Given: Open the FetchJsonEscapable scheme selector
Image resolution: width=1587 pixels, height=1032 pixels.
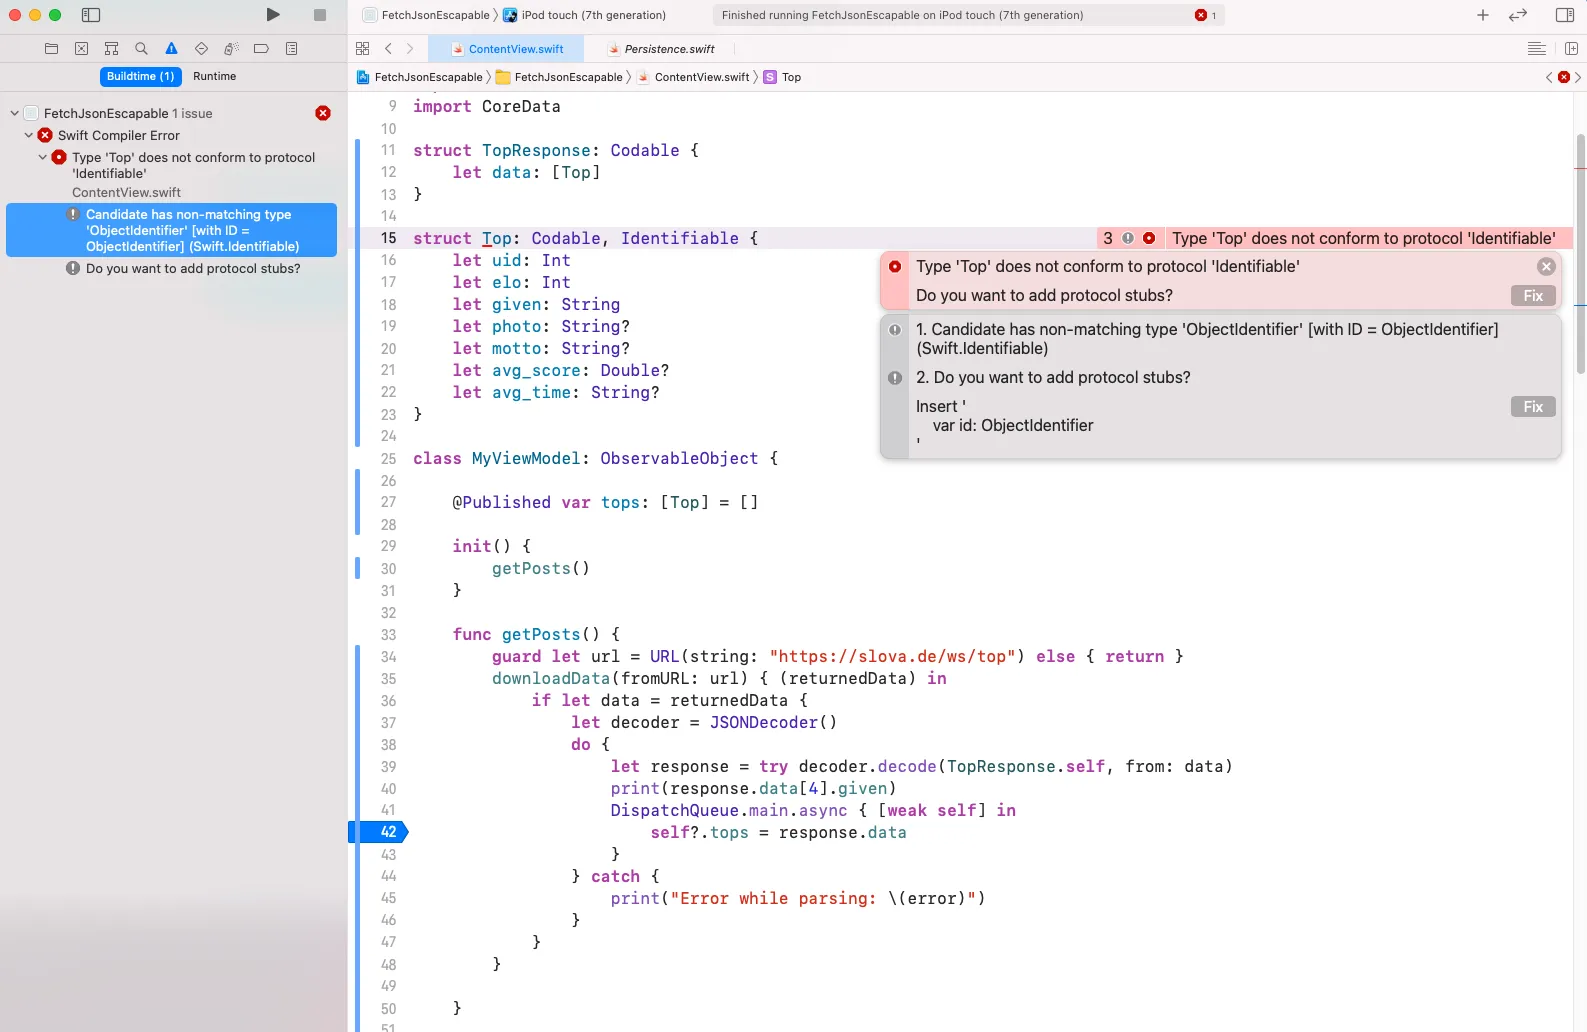Looking at the screenshot, I should (x=426, y=15).
